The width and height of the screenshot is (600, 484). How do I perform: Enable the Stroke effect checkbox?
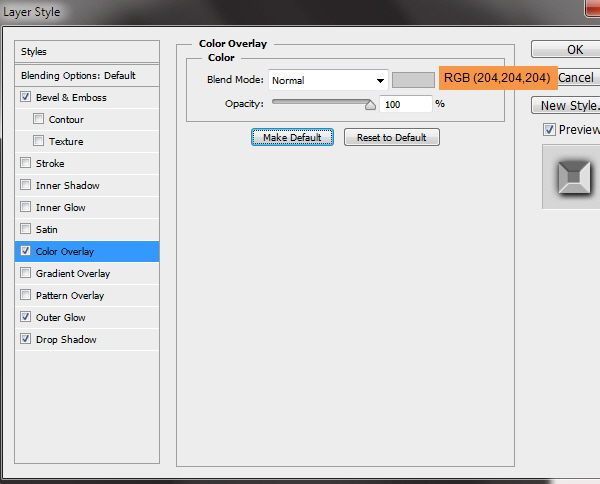(x=25, y=164)
